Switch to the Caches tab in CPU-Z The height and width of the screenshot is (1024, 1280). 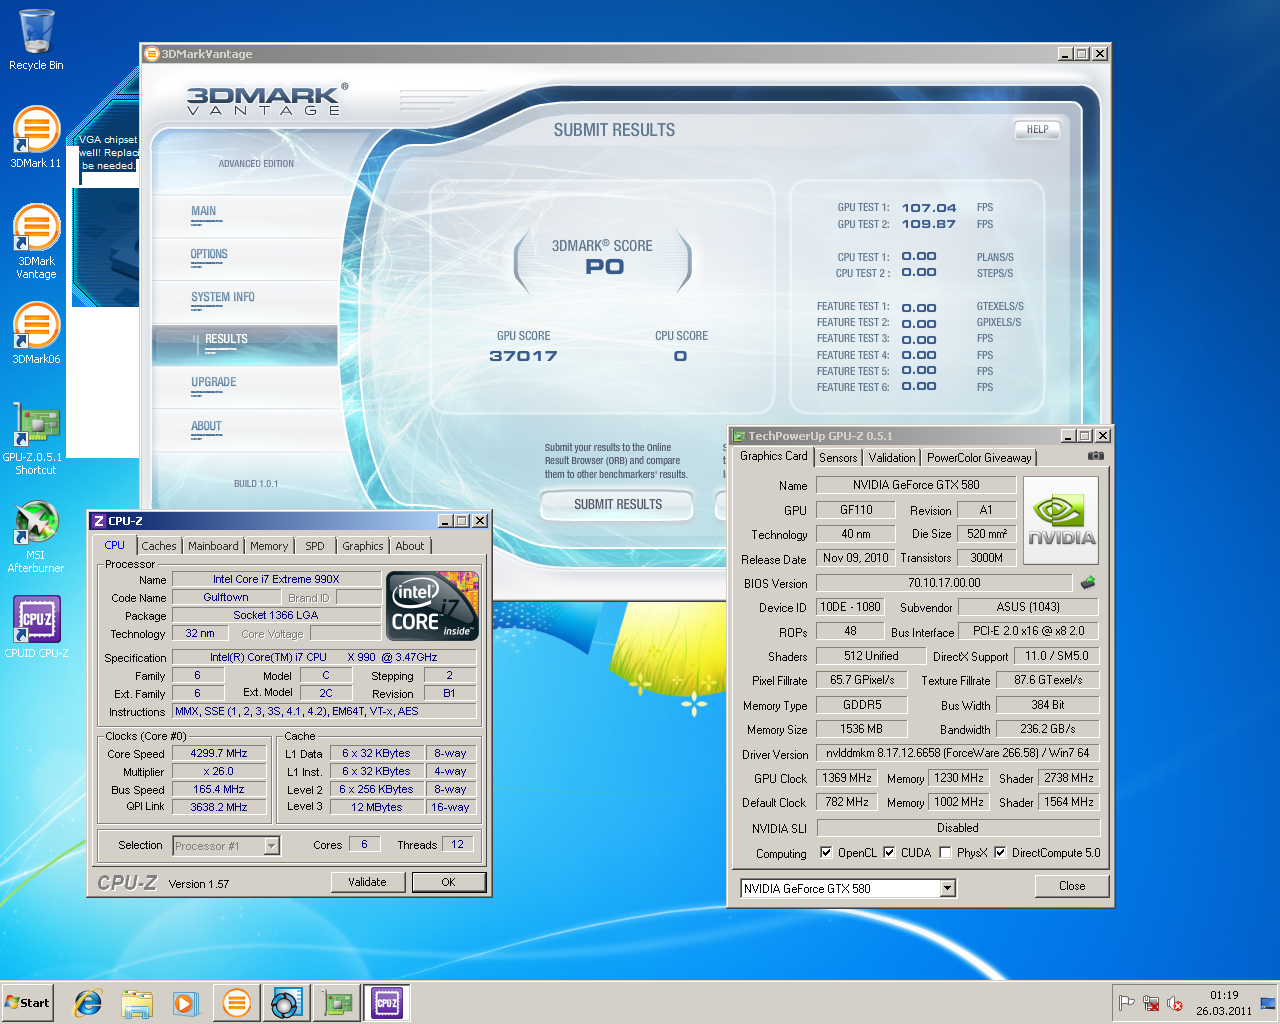pyautogui.click(x=158, y=546)
